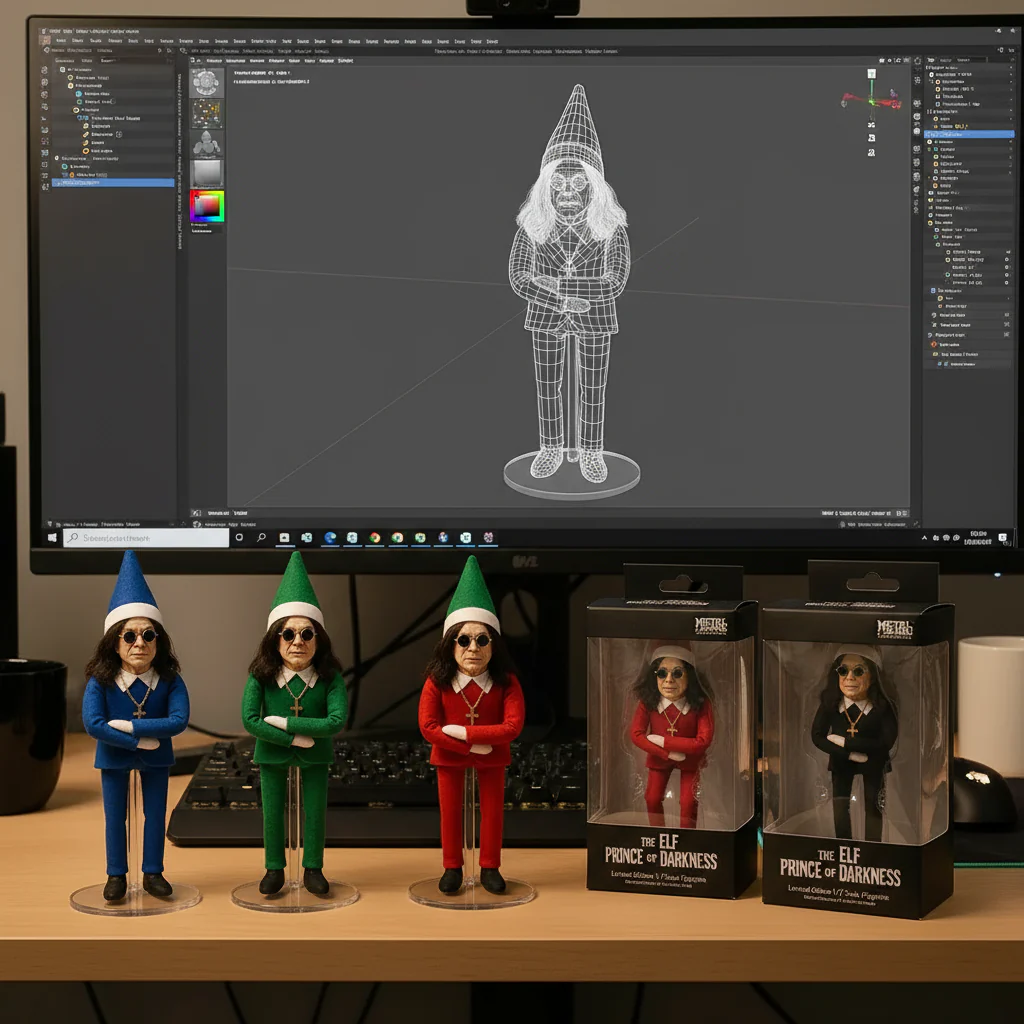The image size is (1024, 1024).
Task: Open Google Chrome from the Windows taskbar
Action: pyautogui.click(x=375, y=538)
